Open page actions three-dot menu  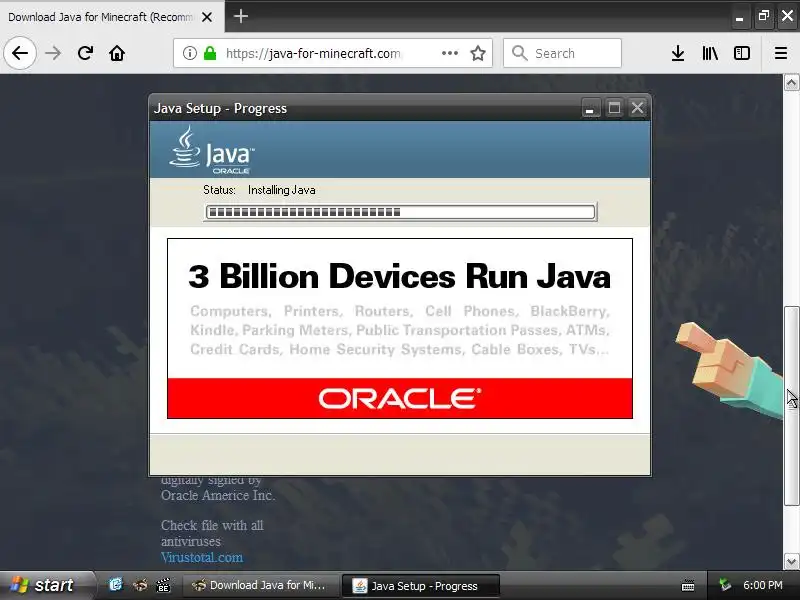click(449, 53)
